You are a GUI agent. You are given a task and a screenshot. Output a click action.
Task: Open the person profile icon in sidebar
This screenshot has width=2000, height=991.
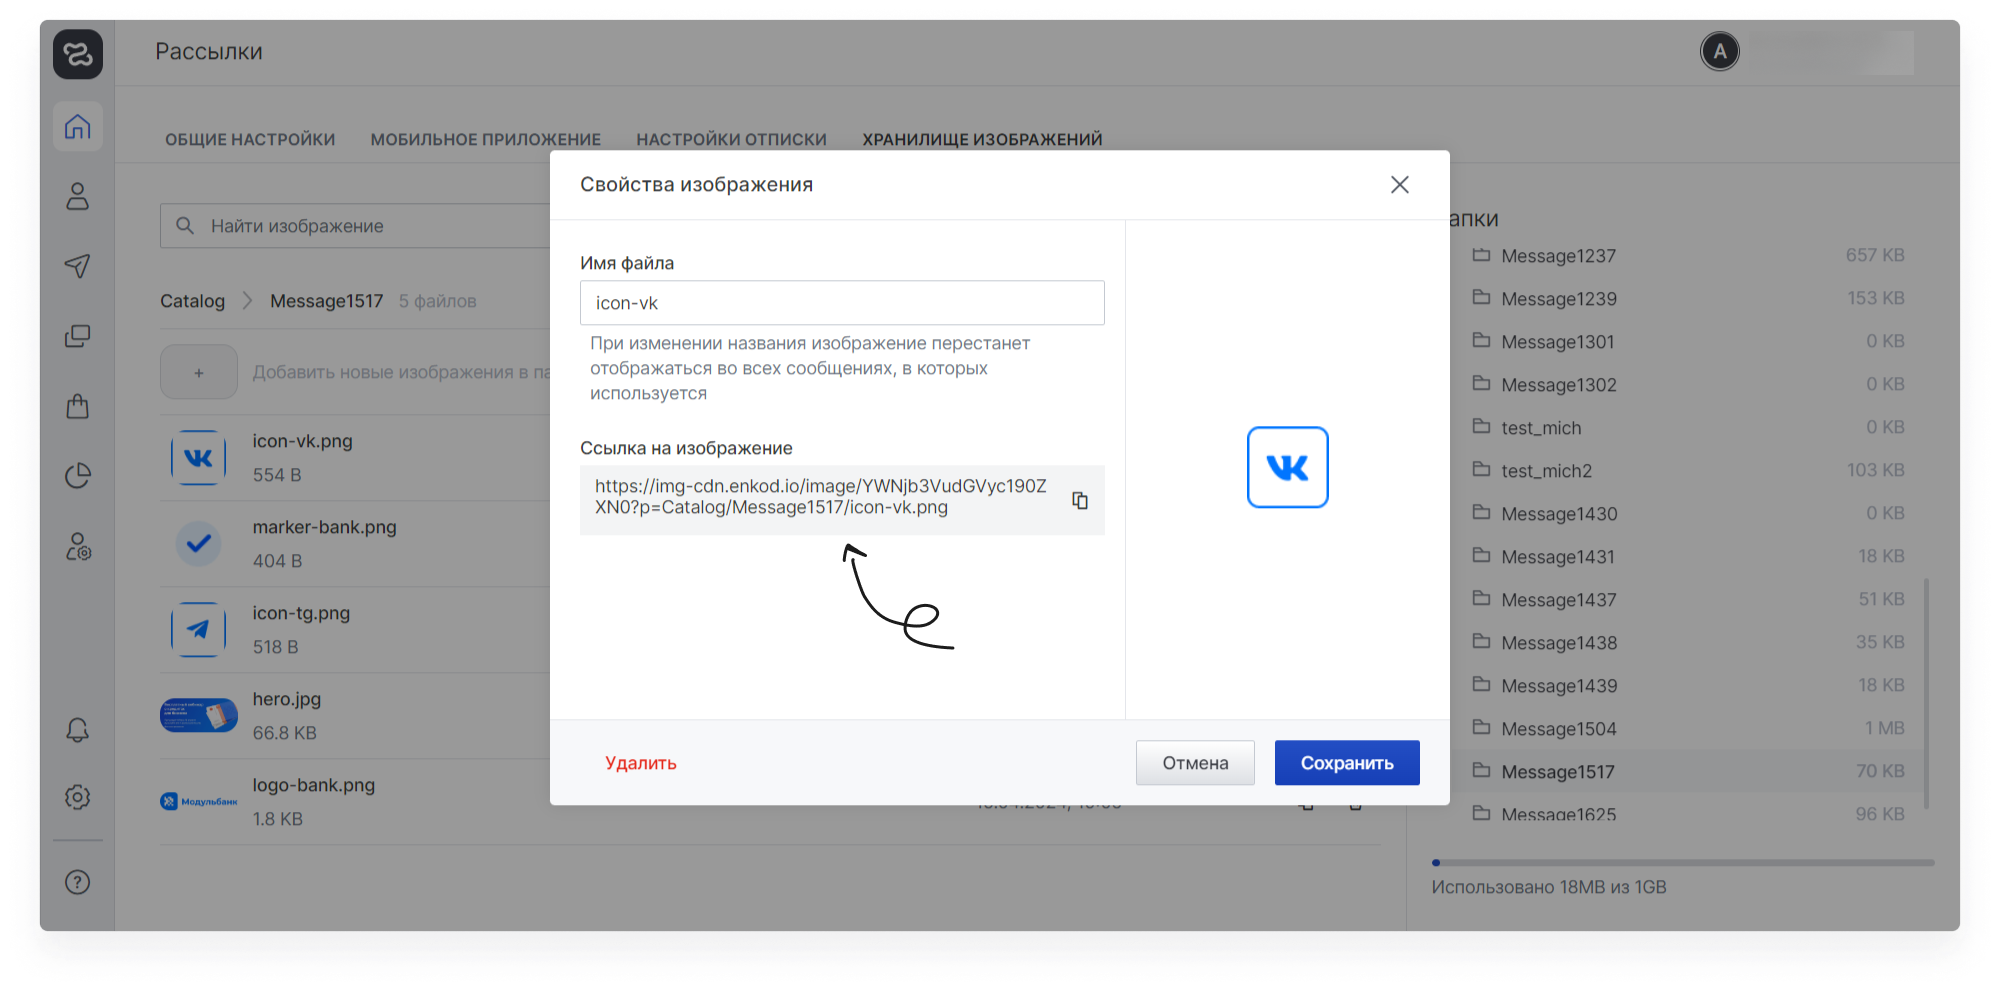point(78,196)
